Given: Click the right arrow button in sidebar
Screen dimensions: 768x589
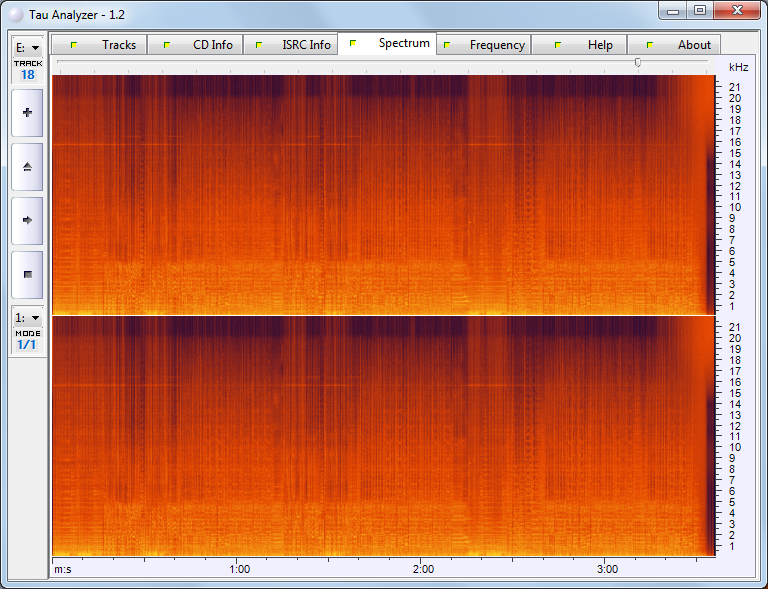Looking at the screenshot, I should point(27,220).
